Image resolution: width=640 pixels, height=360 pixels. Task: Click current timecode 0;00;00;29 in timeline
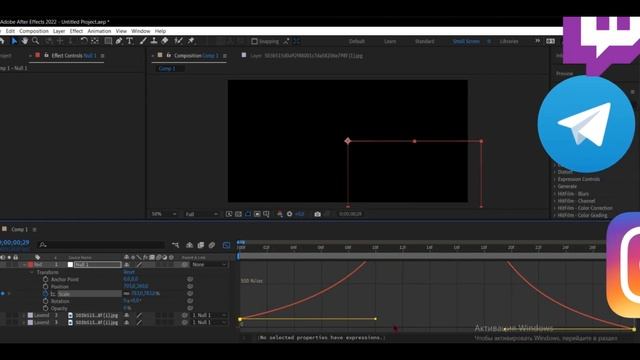(15, 242)
